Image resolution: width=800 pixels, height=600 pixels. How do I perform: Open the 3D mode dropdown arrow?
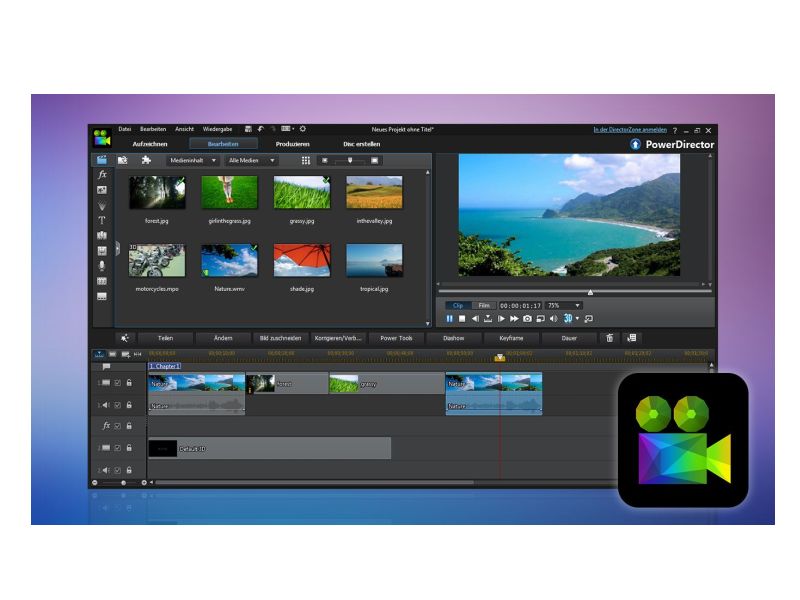point(578,319)
